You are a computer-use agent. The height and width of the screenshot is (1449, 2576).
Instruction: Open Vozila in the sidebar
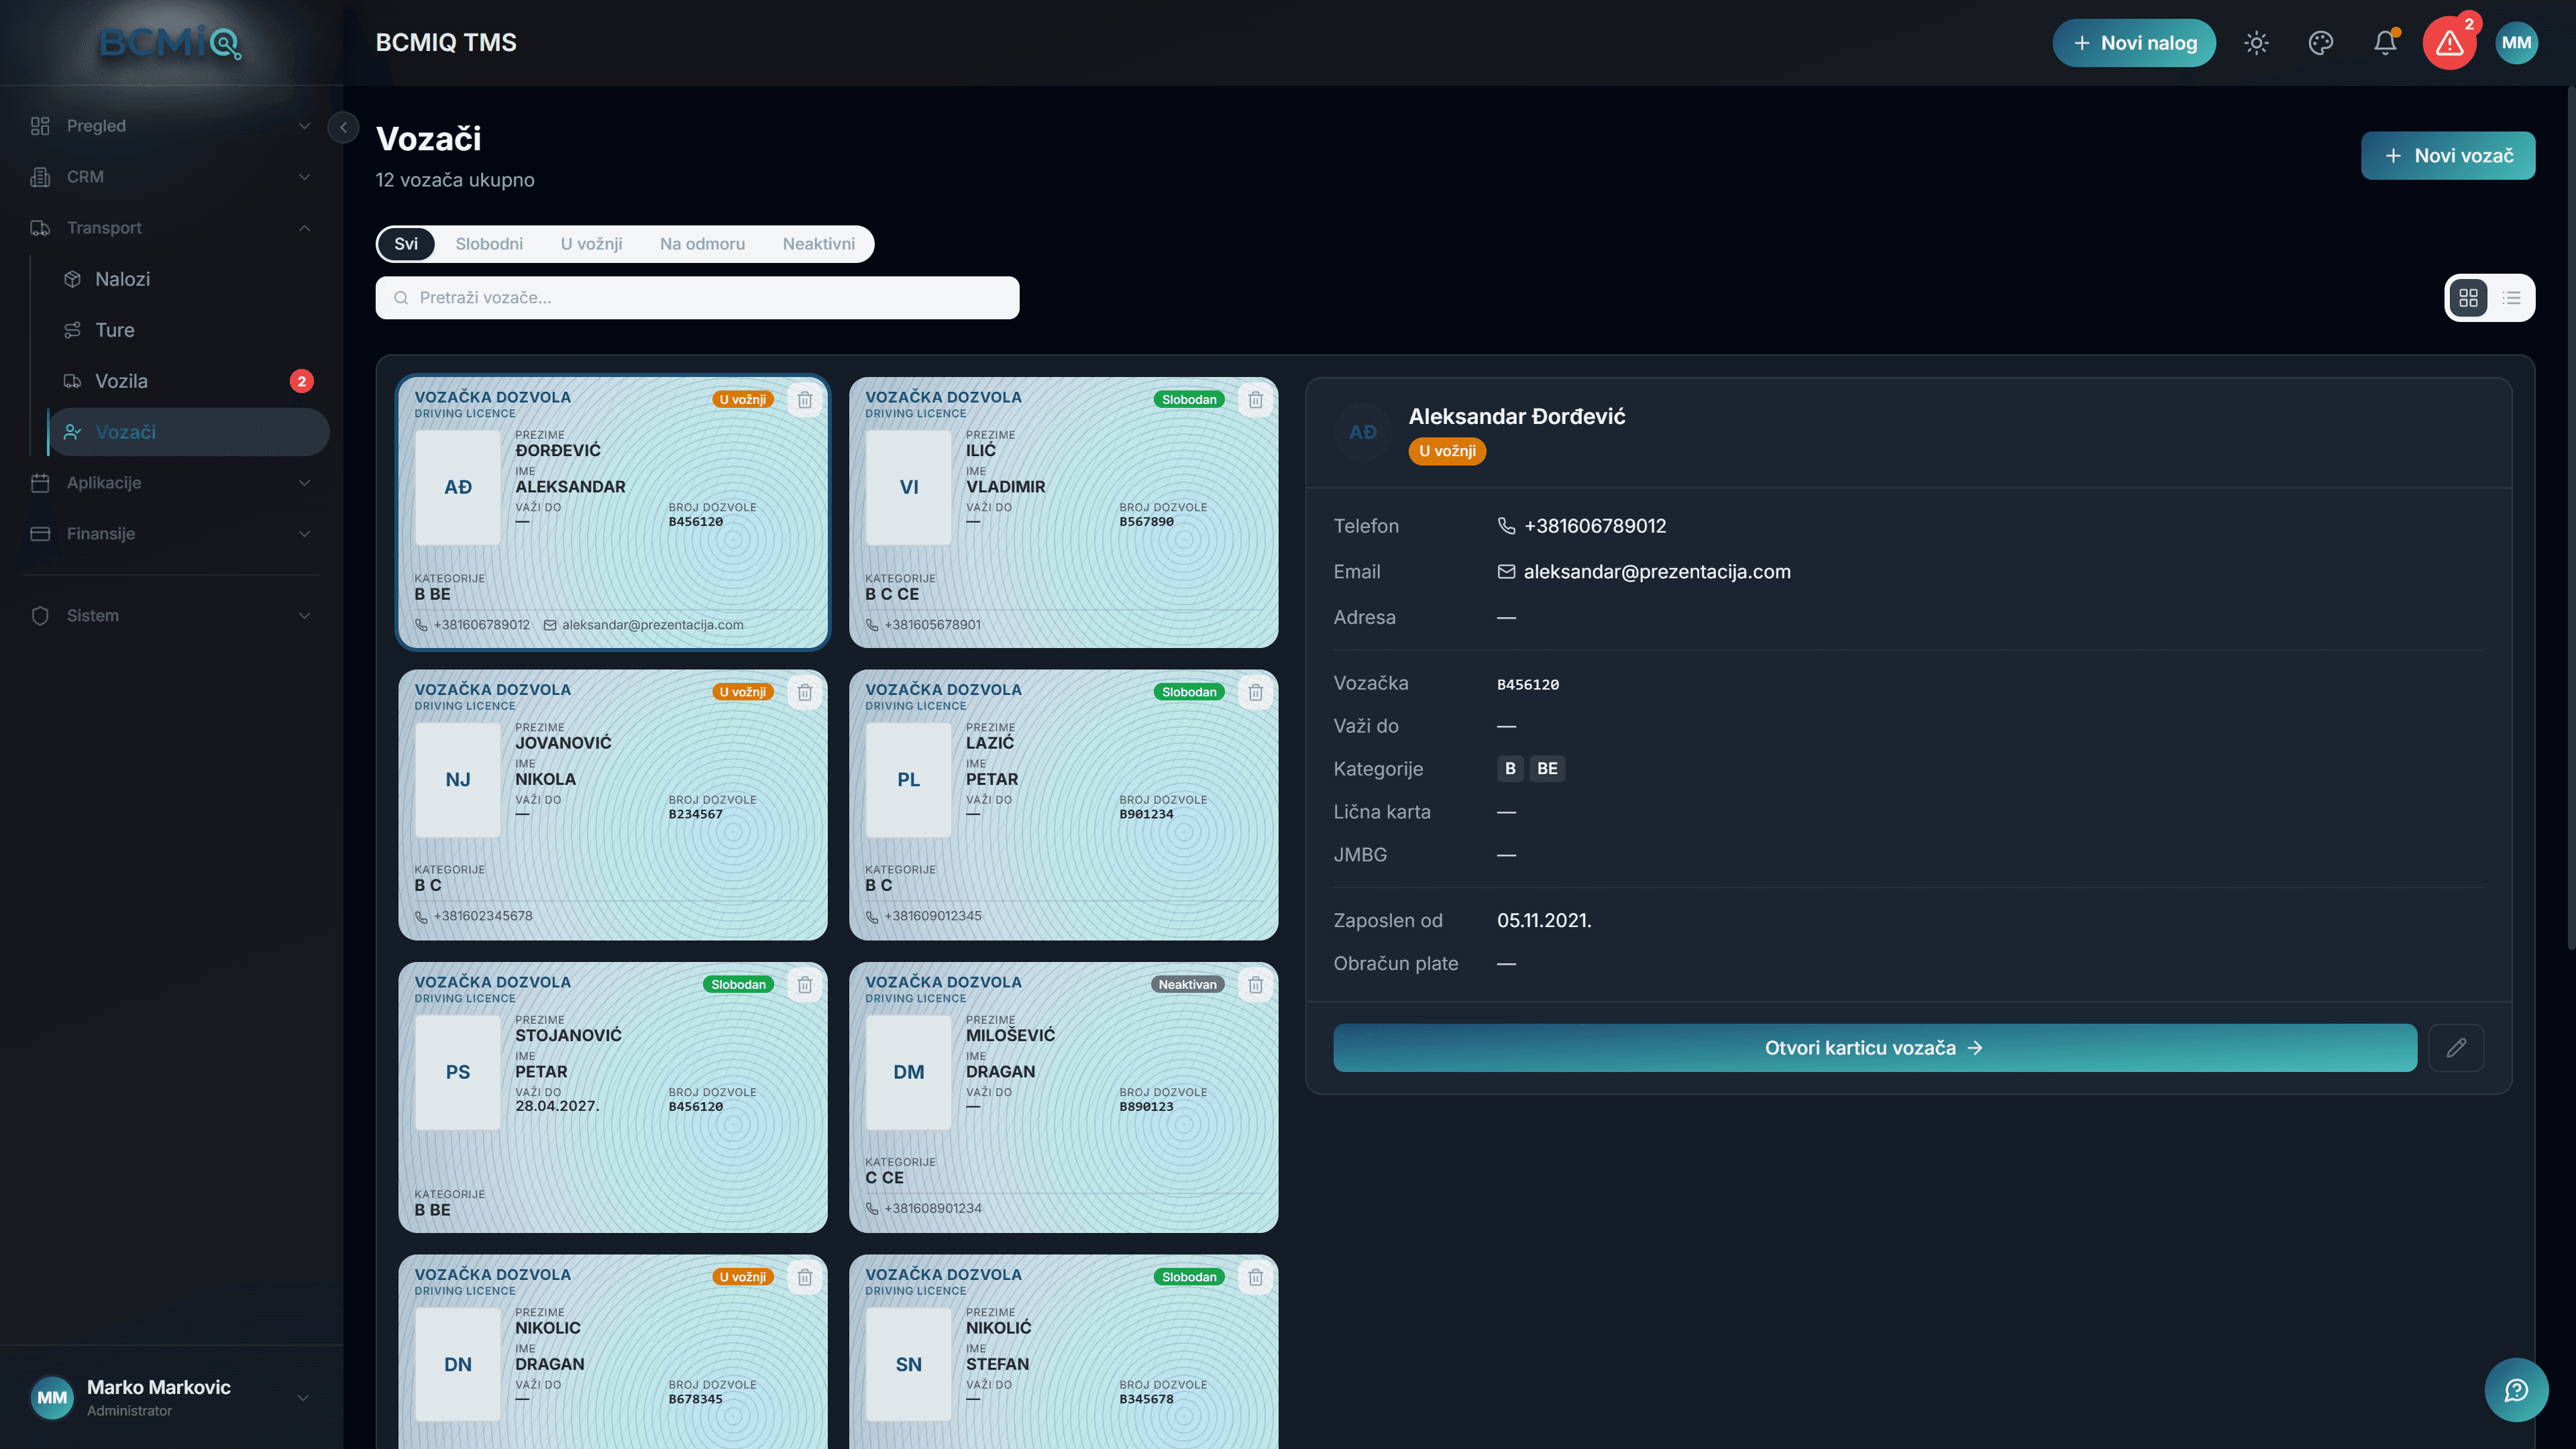[189, 381]
